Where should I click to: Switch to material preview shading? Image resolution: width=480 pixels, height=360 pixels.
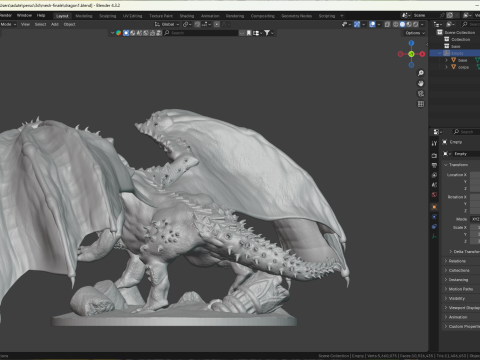click(409, 24)
